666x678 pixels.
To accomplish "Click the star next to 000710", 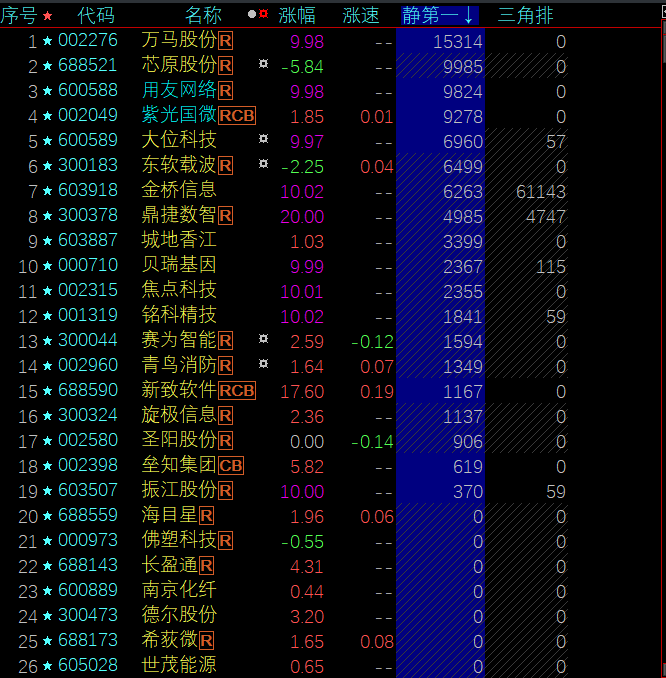I will point(48,266).
